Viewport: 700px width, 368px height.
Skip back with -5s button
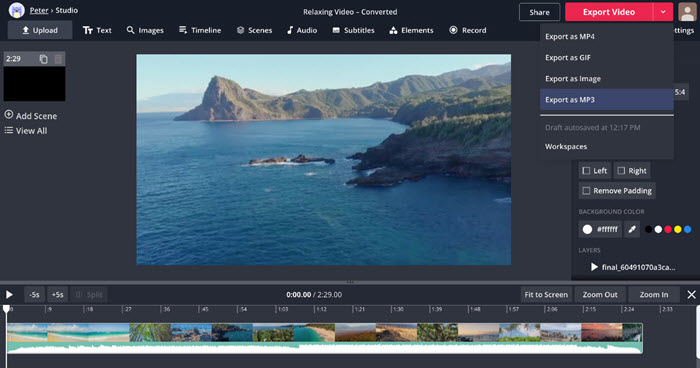coord(34,295)
